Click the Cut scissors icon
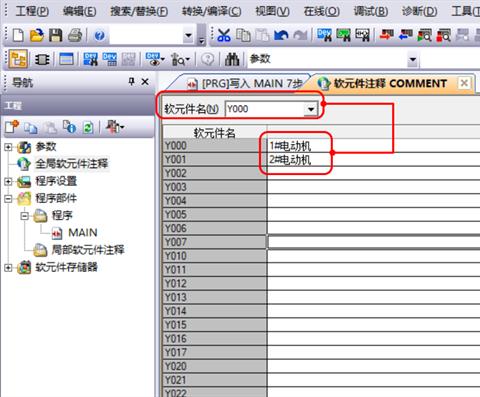The image size is (480, 397). (x=224, y=35)
